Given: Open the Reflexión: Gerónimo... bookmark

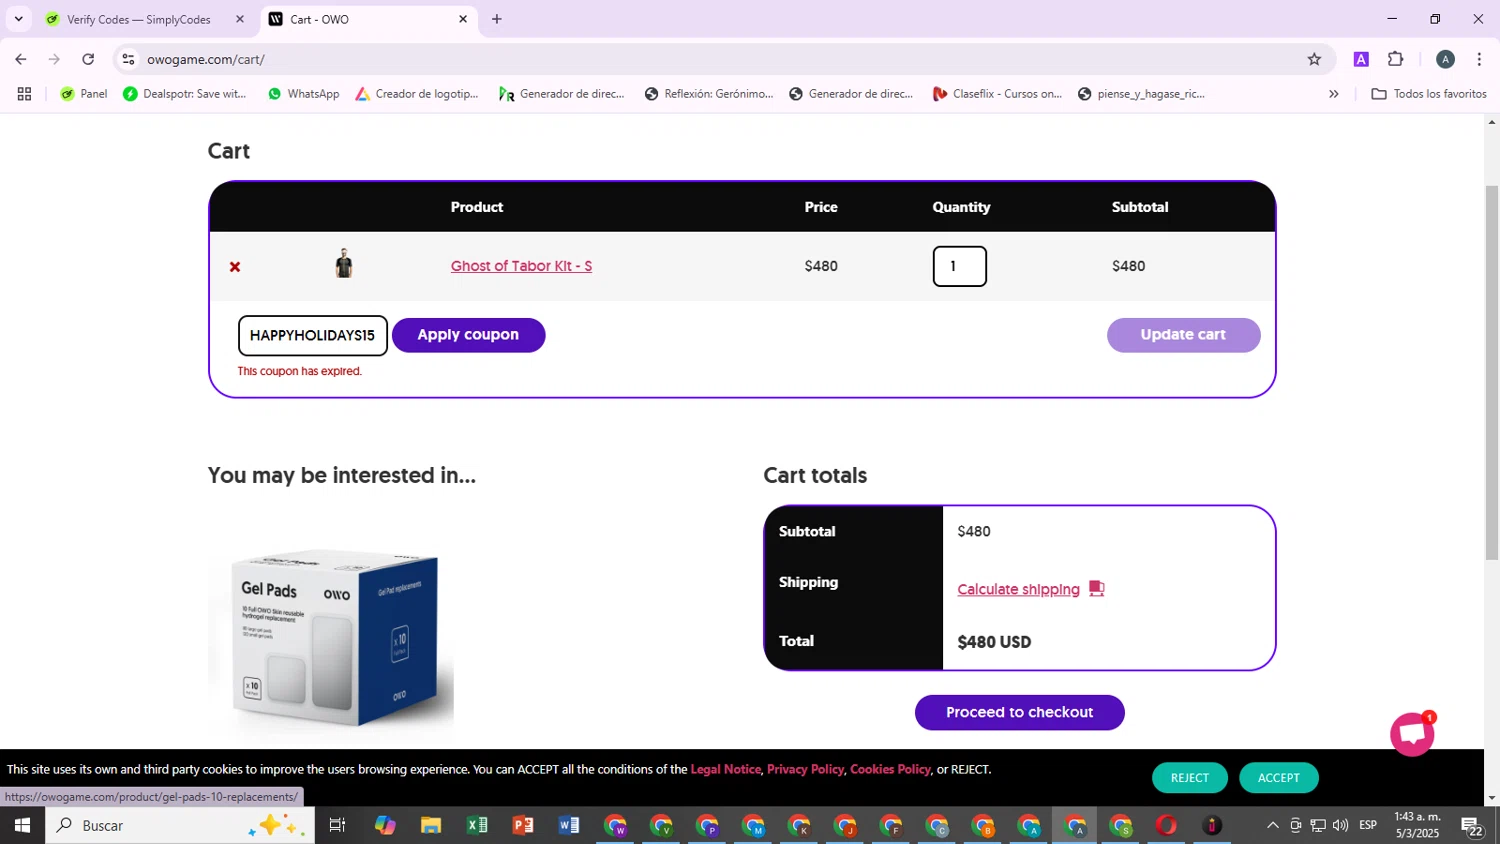Looking at the screenshot, I should coord(709,94).
